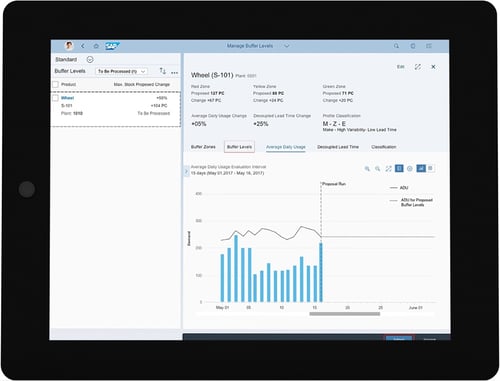The image size is (500, 381).
Task: Check the Wheel row checkbox
Action: pyautogui.click(x=56, y=98)
